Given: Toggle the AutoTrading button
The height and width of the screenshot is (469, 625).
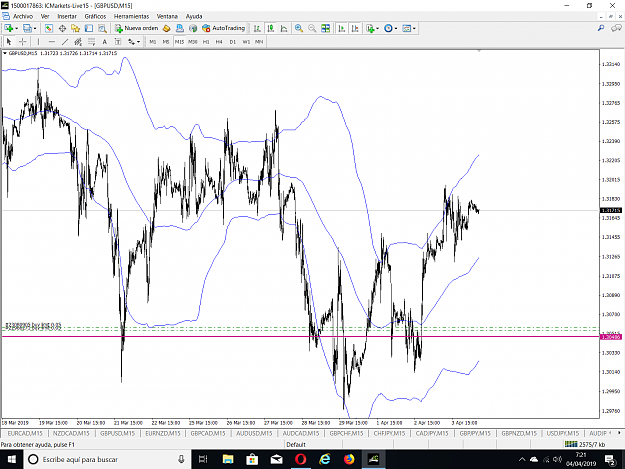Looking at the screenshot, I should (224, 28).
